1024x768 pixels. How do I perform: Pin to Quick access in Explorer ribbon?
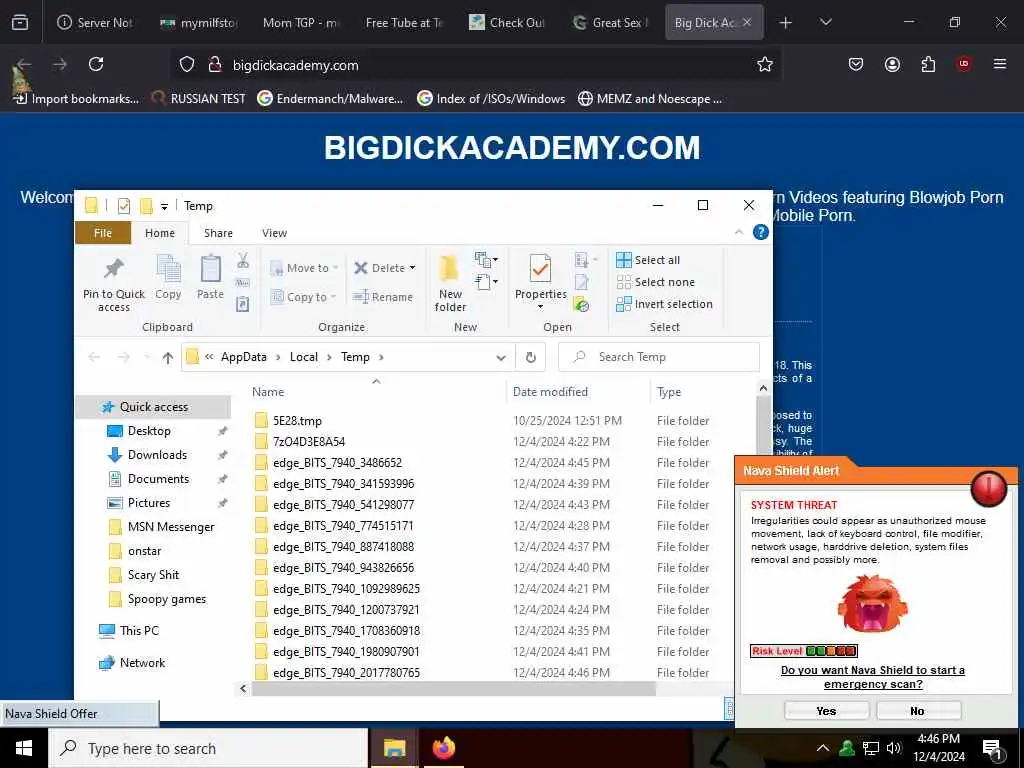(x=114, y=284)
